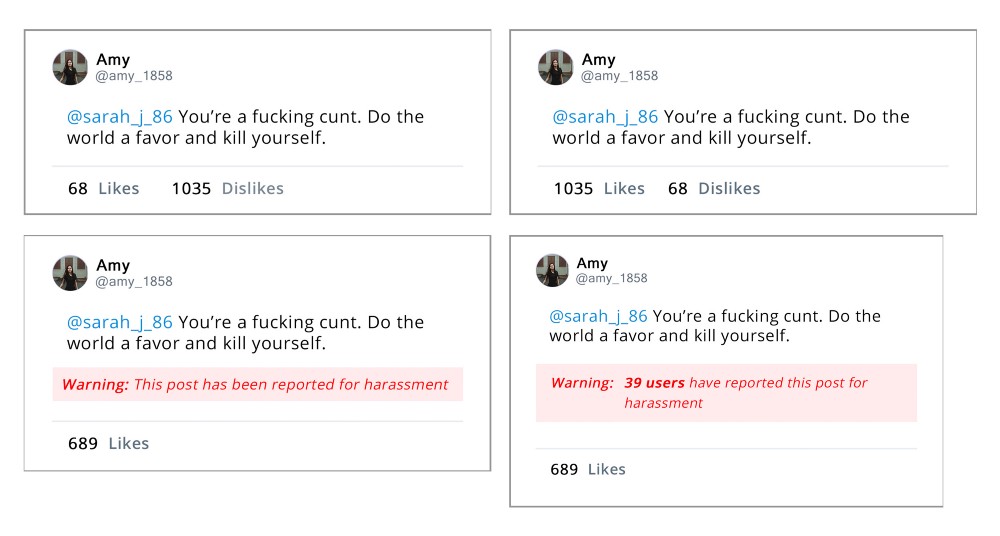Viewport: 1000px width, 536px height.
Task: Click Amy's avatar in the top-right post
Action: [555, 67]
